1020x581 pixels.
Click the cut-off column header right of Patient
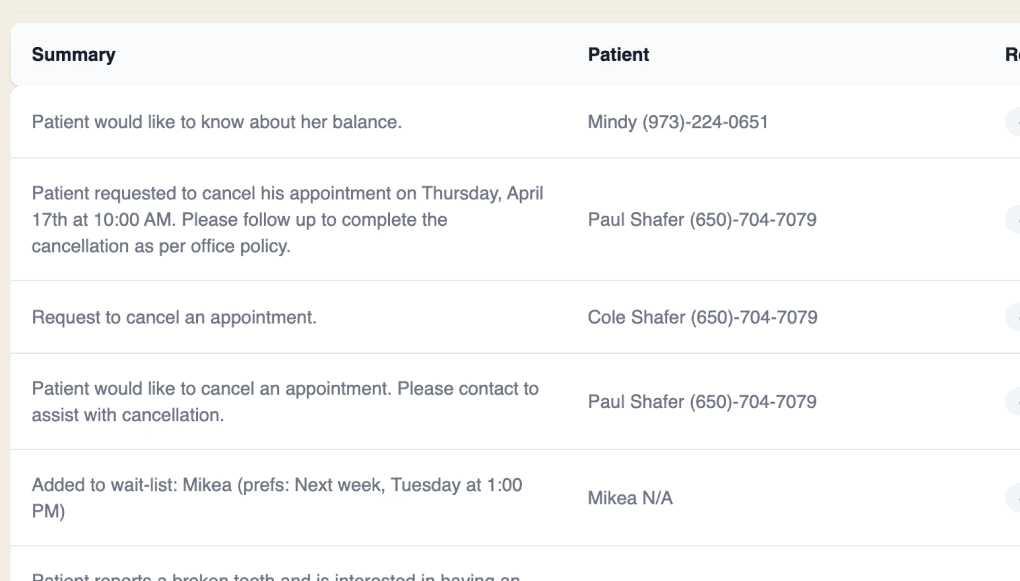coord(1013,55)
